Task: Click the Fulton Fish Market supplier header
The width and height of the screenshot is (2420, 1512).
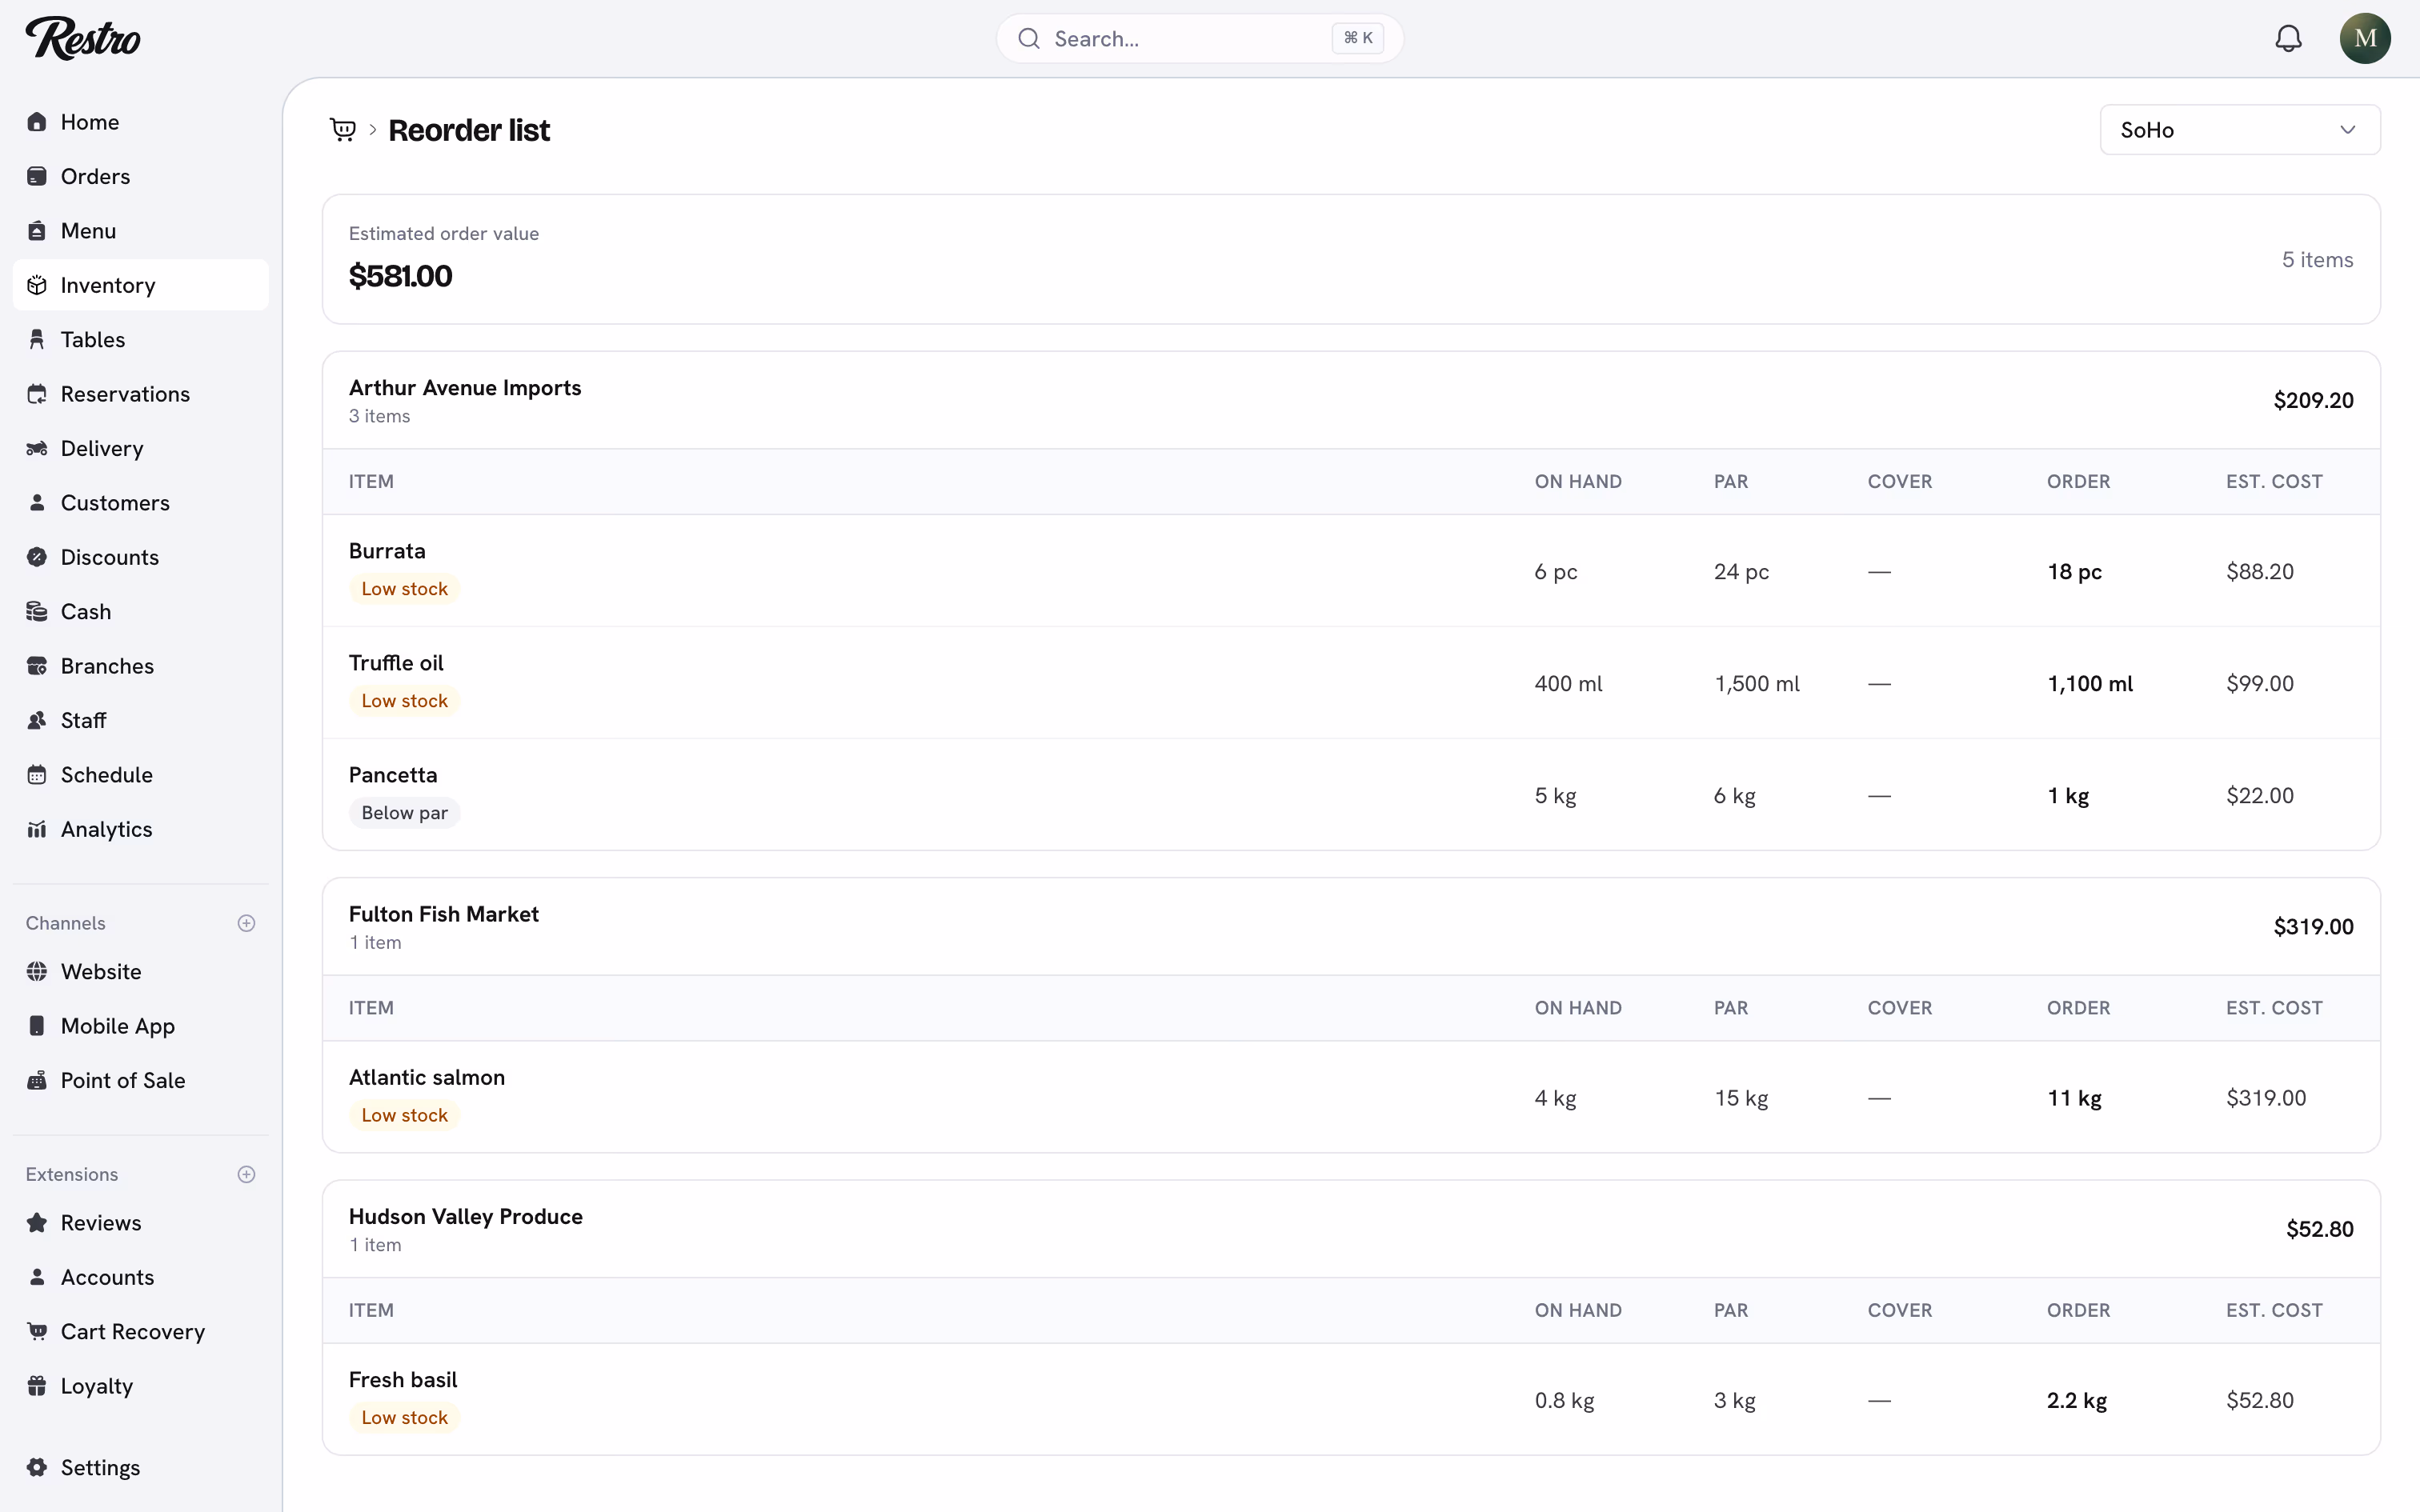Action: [1351, 927]
